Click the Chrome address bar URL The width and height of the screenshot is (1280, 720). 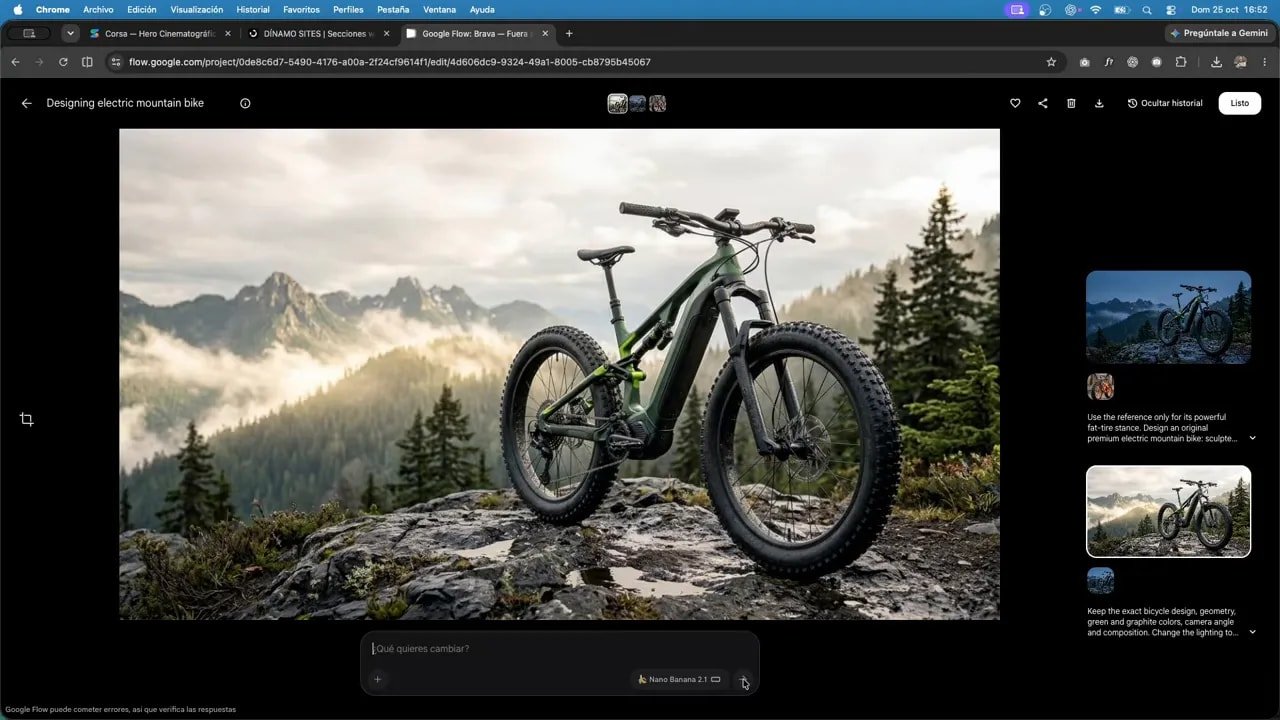click(x=390, y=62)
